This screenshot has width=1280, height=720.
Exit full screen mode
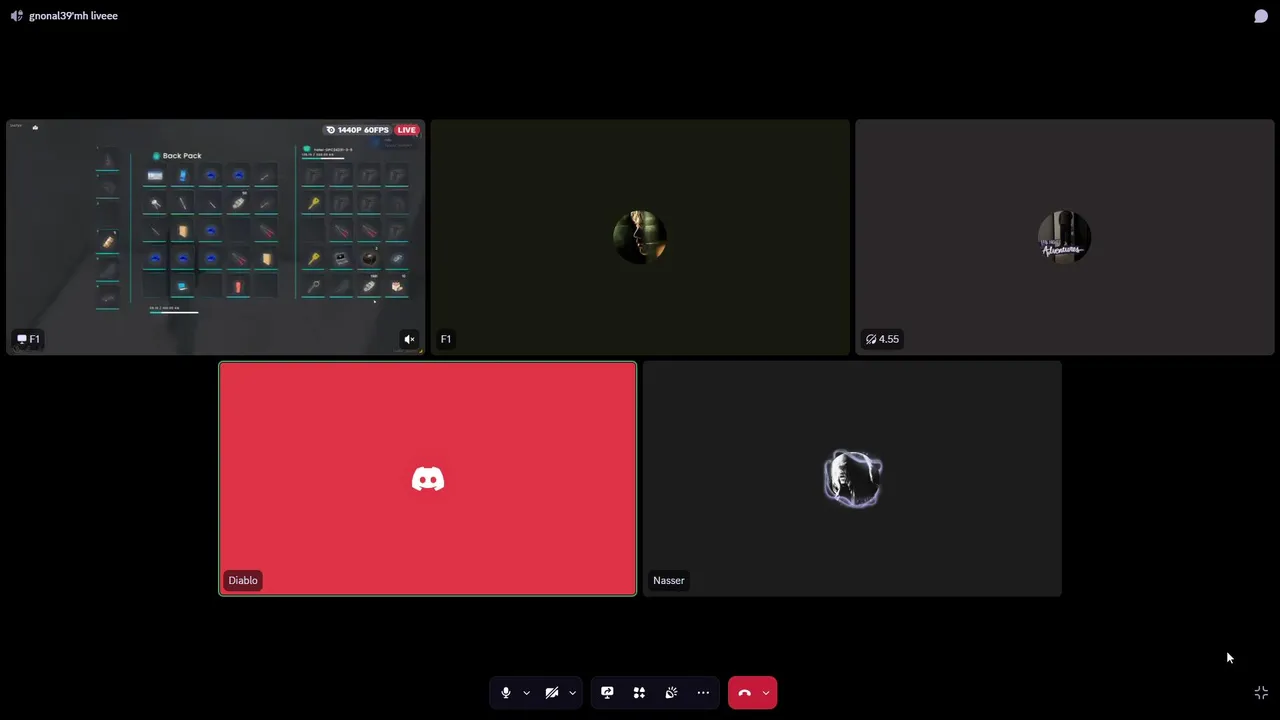(1261, 693)
